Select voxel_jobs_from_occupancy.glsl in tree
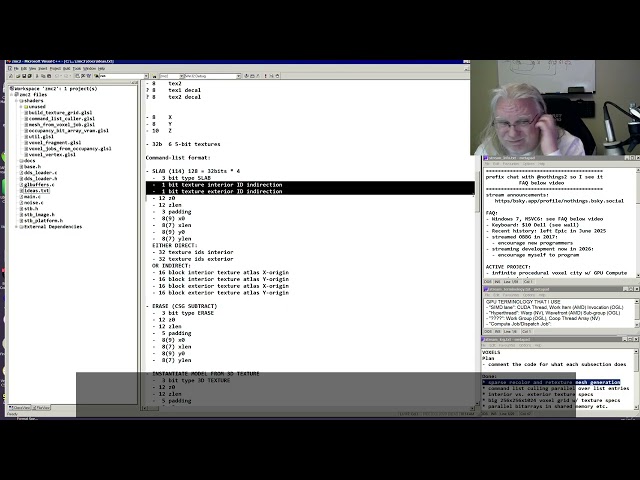The height and width of the screenshot is (480, 640). [70, 149]
